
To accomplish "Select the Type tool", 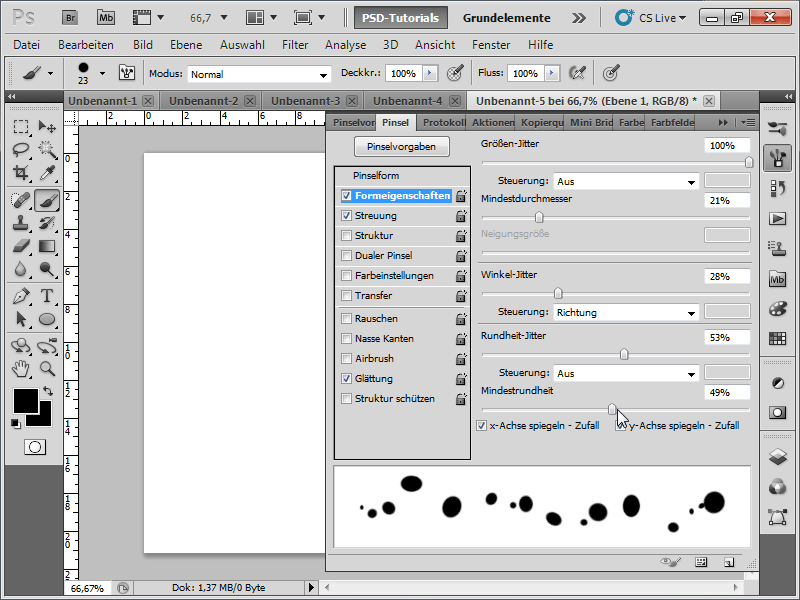I will point(47,296).
